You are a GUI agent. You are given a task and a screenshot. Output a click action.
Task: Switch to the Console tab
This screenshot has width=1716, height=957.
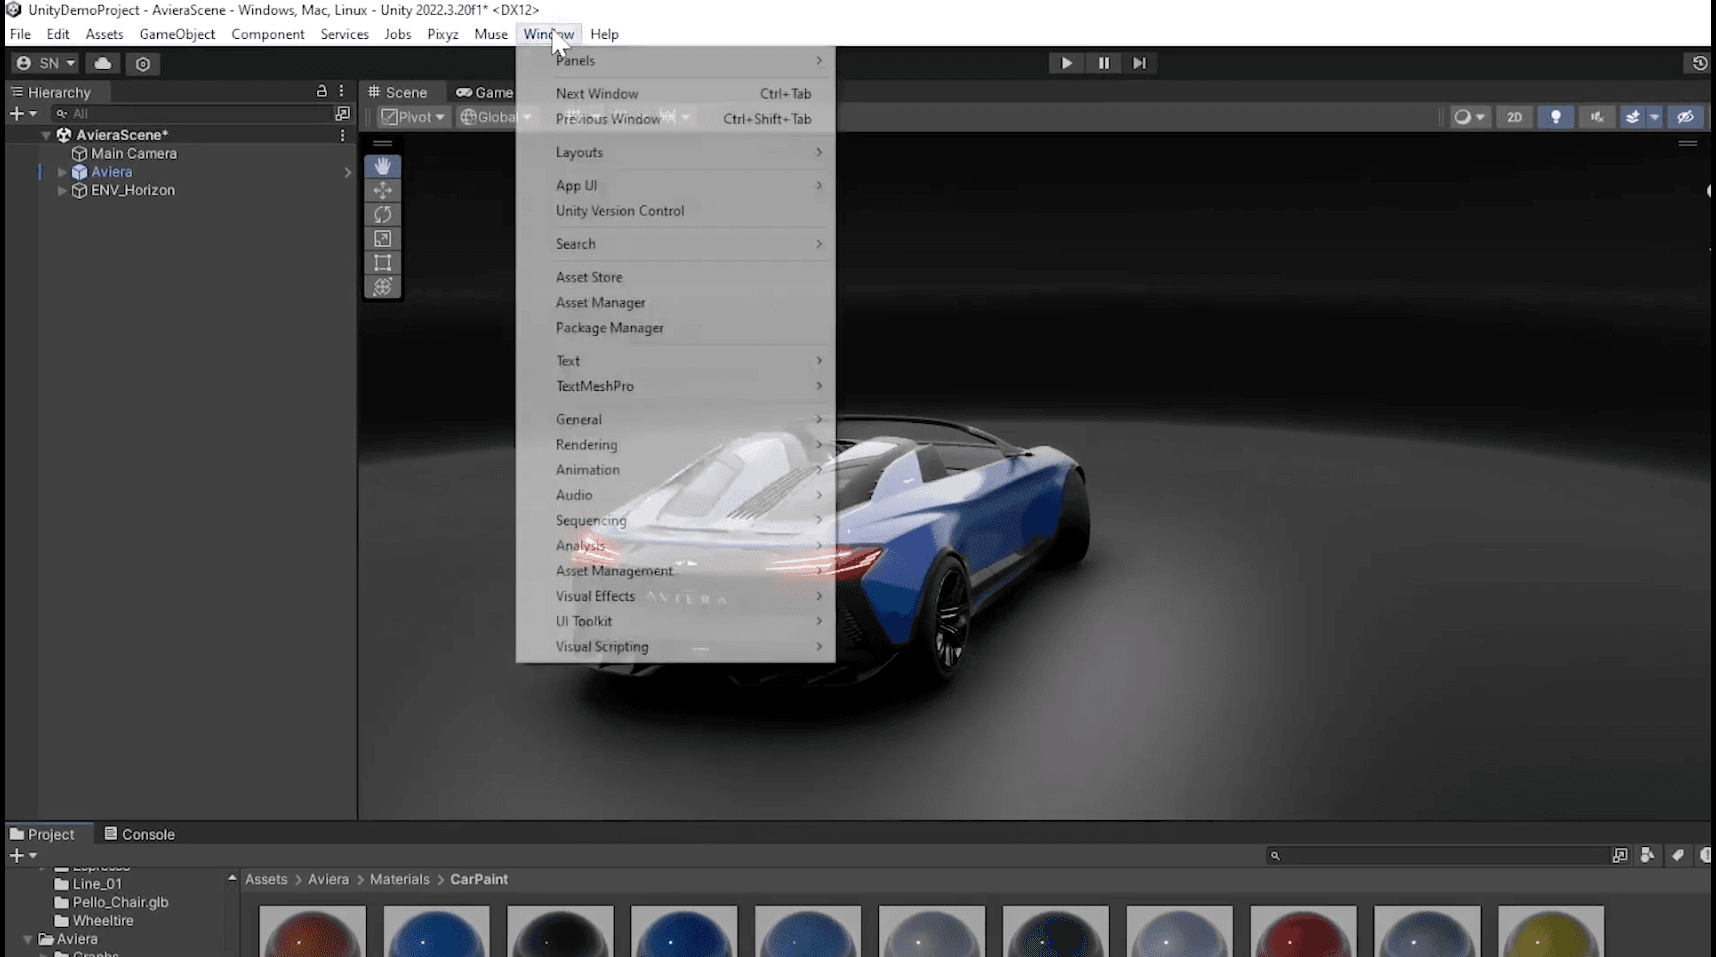point(147,833)
